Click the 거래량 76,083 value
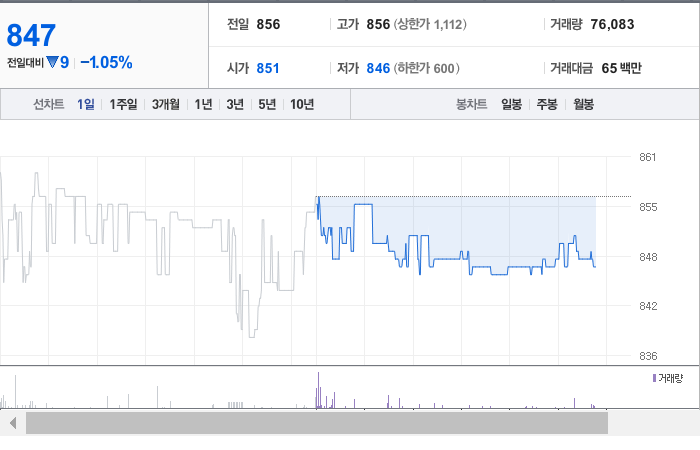This screenshot has height=450, width=700. (x=612, y=24)
